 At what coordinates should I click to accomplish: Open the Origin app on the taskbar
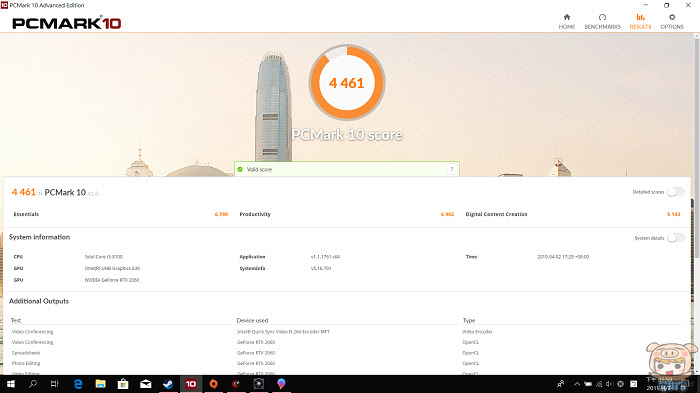[213, 384]
